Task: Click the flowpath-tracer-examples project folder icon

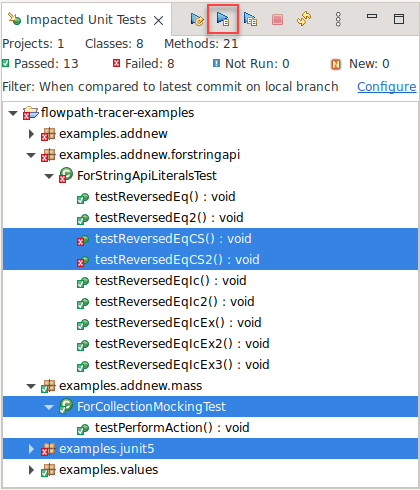Action: tap(30, 113)
